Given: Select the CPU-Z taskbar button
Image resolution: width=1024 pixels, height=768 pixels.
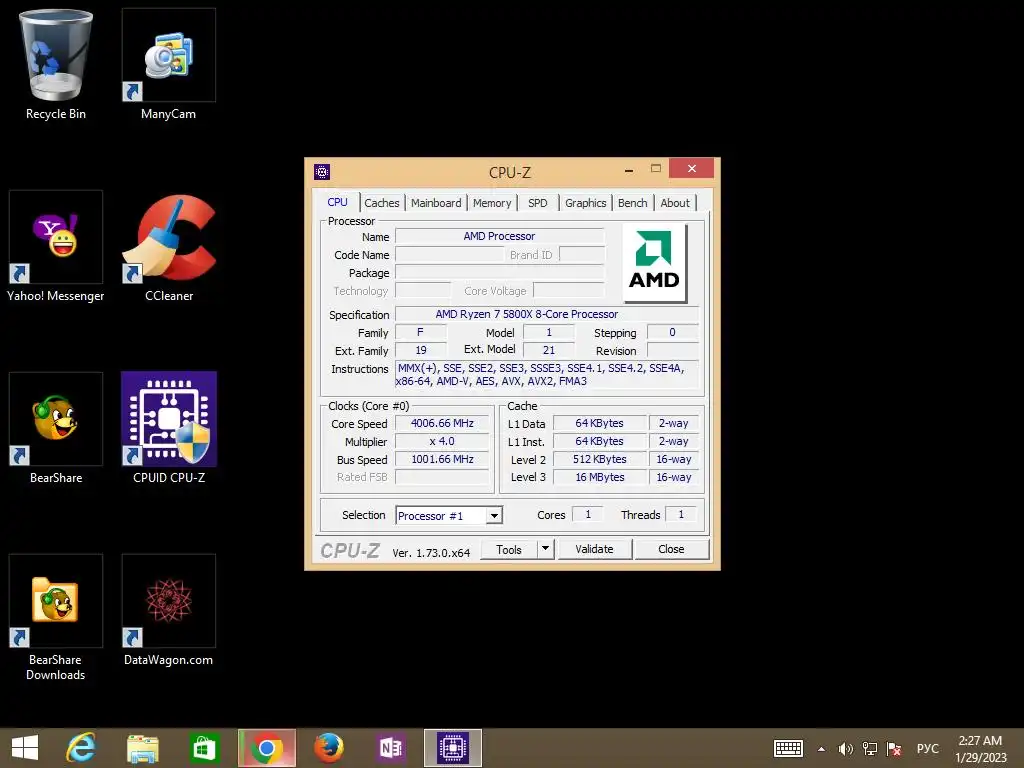Looking at the screenshot, I should tap(453, 748).
